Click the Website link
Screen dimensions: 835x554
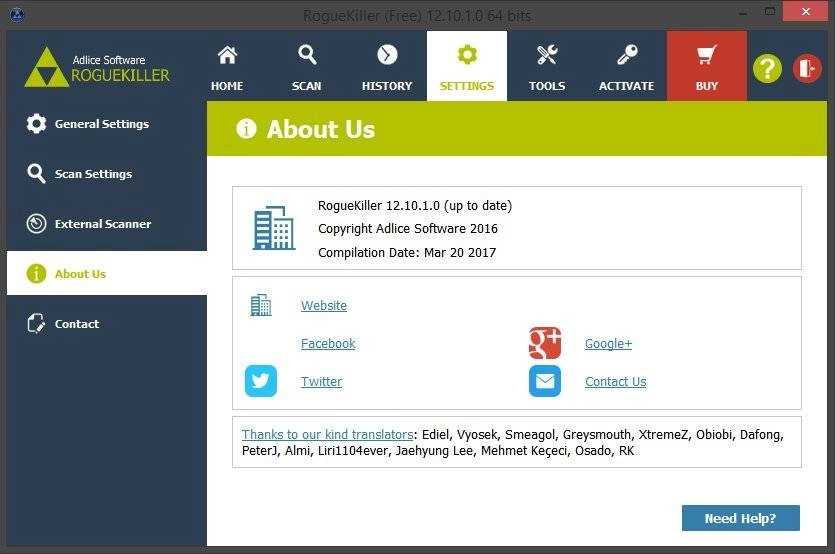(x=324, y=306)
